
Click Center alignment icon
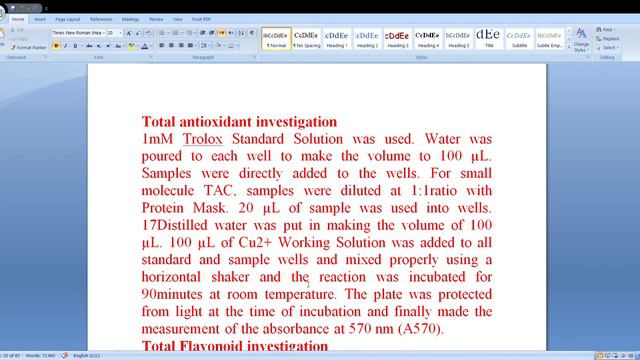coord(171,45)
